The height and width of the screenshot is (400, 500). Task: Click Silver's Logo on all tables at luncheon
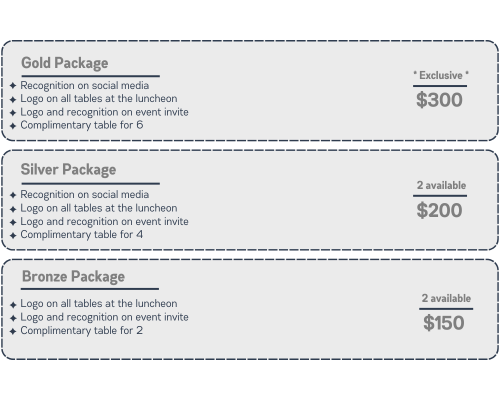coord(99,208)
